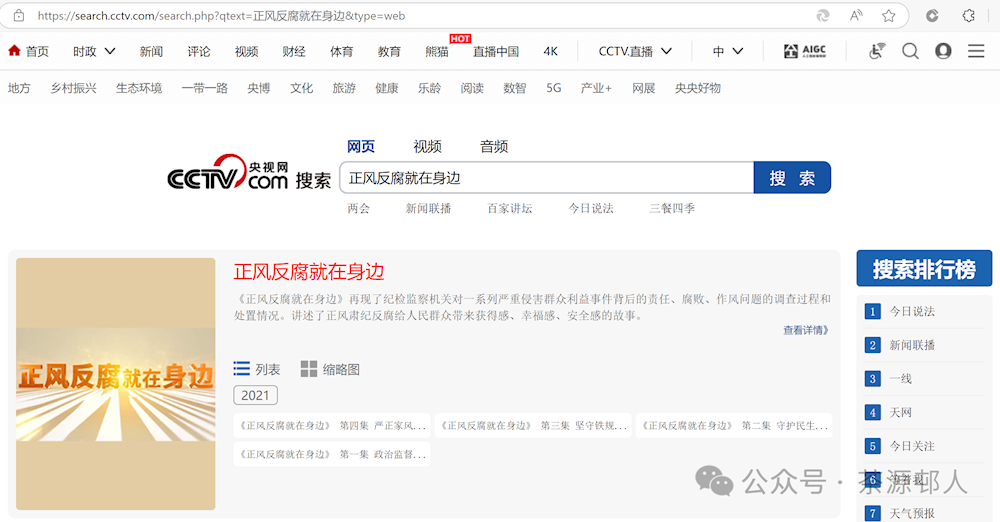Select the 音频 search tab
This screenshot has height=522, width=1000.
coord(494,146)
